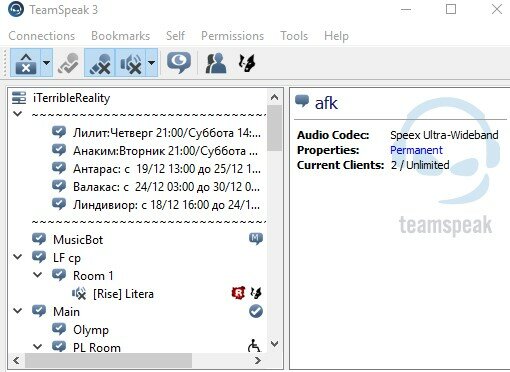Select the Olymp channel
This screenshot has width=510, height=372.
point(91,330)
